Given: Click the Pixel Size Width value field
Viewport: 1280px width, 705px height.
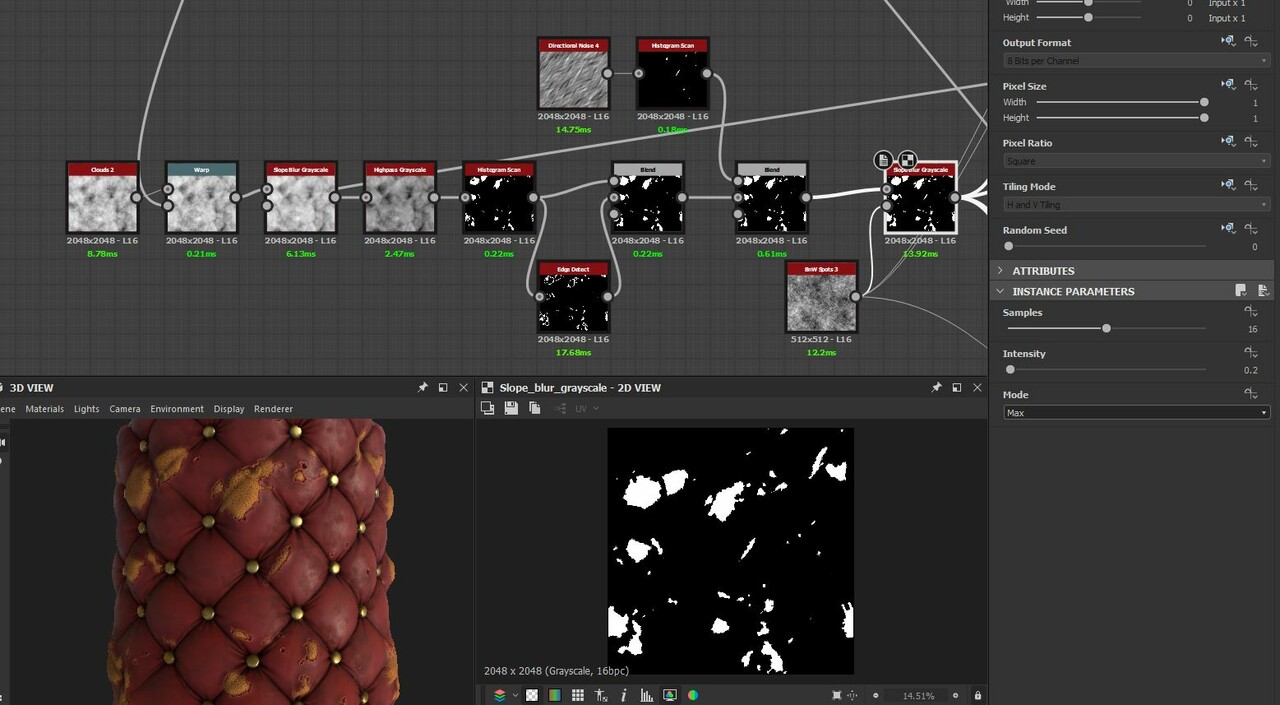Looking at the screenshot, I should click(1255, 102).
